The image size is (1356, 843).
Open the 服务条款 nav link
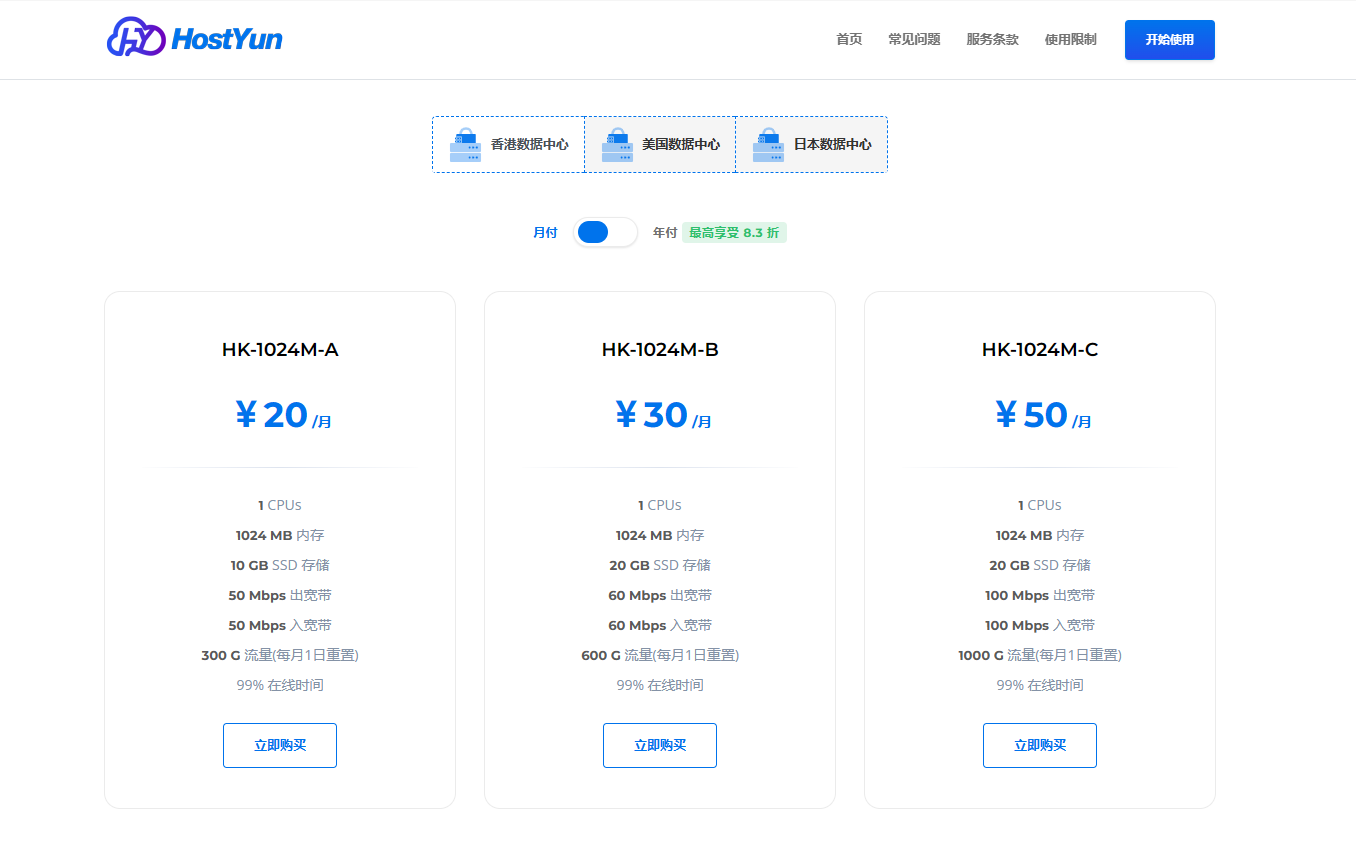point(992,40)
